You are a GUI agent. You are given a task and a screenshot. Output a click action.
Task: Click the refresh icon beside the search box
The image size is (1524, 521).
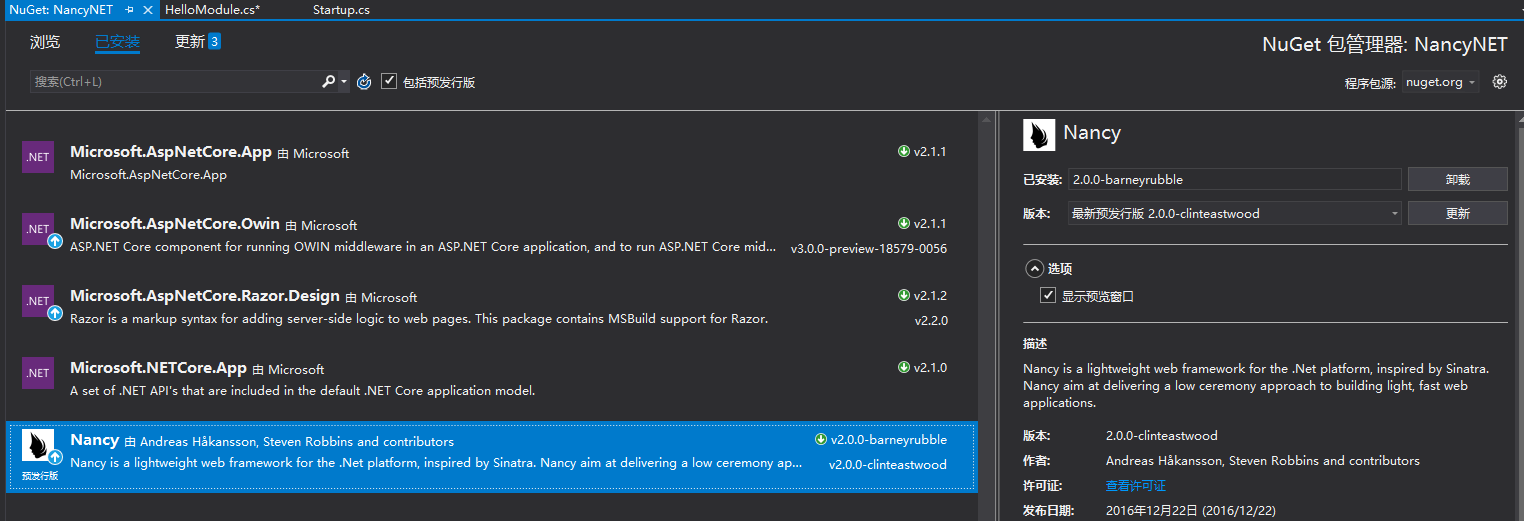[364, 82]
